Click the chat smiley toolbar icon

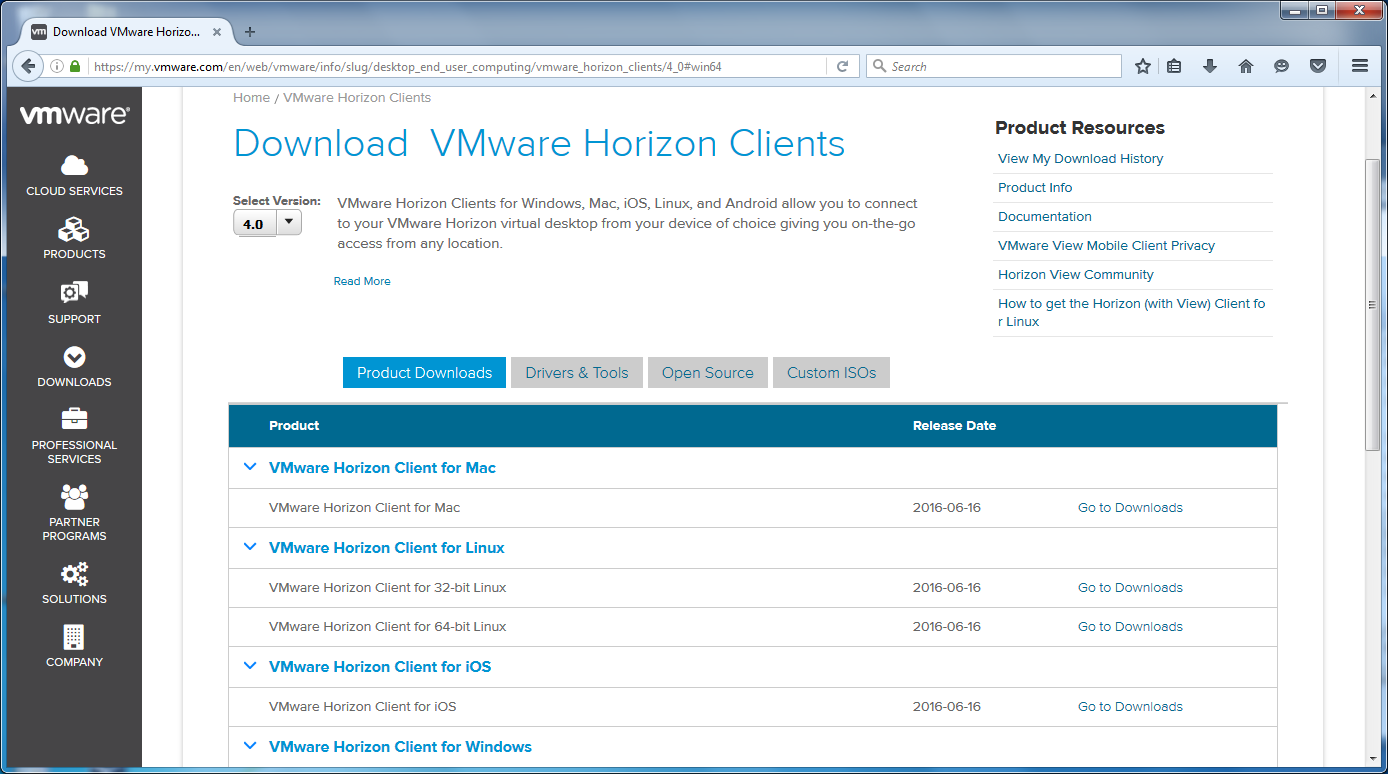click(x=1282, y=66)
